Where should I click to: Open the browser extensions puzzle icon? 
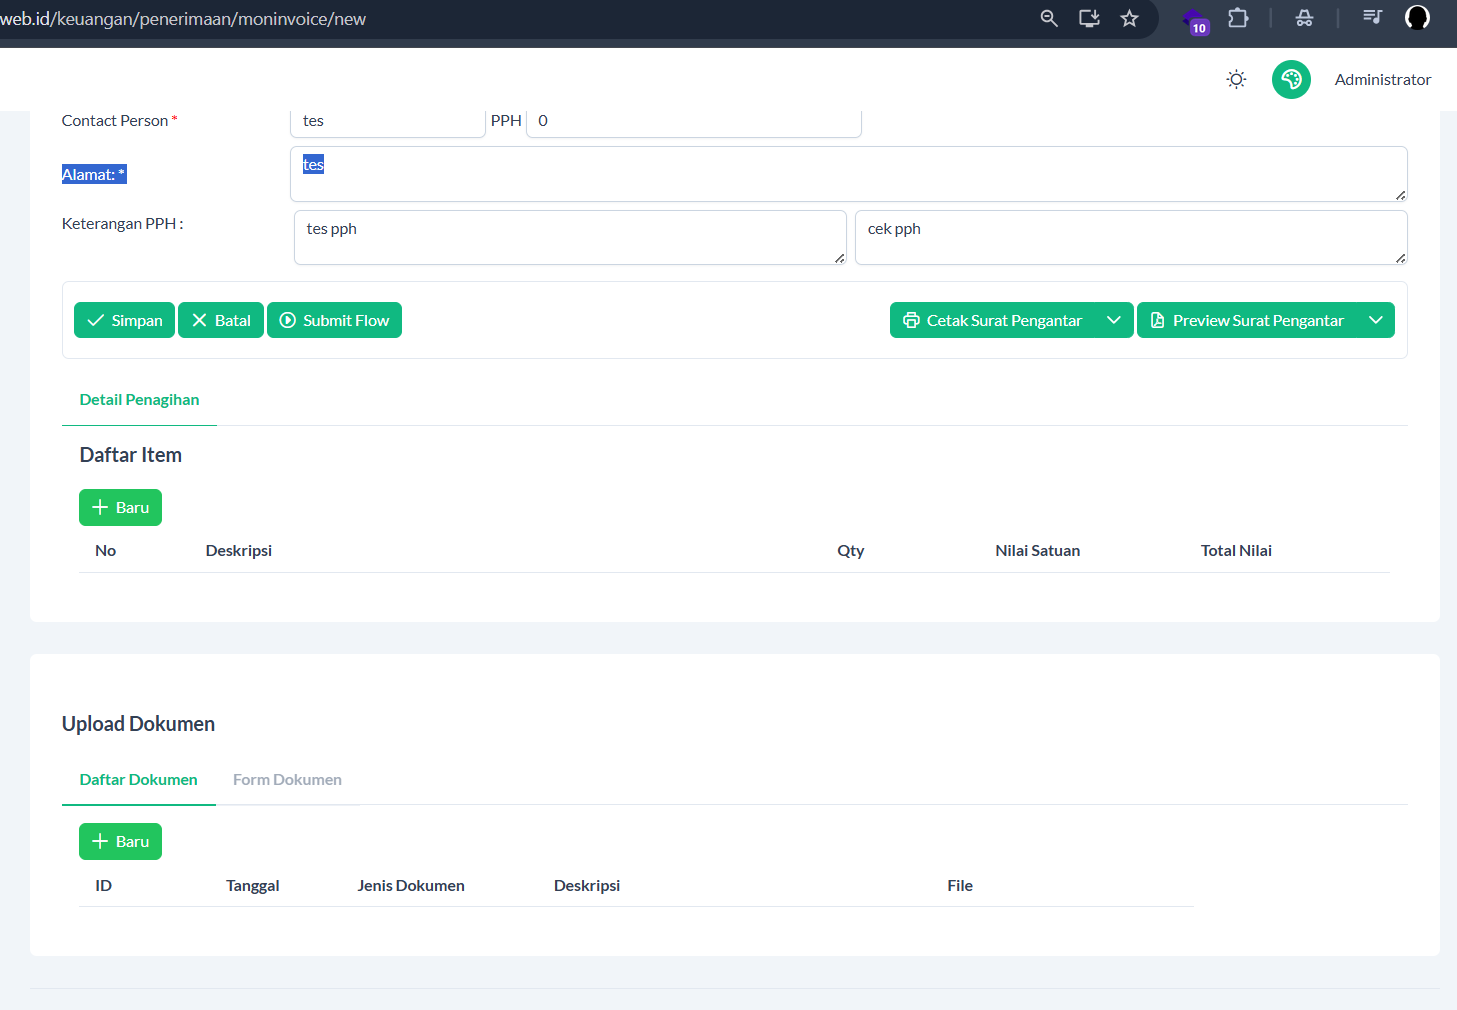[x=1238, y=18]
